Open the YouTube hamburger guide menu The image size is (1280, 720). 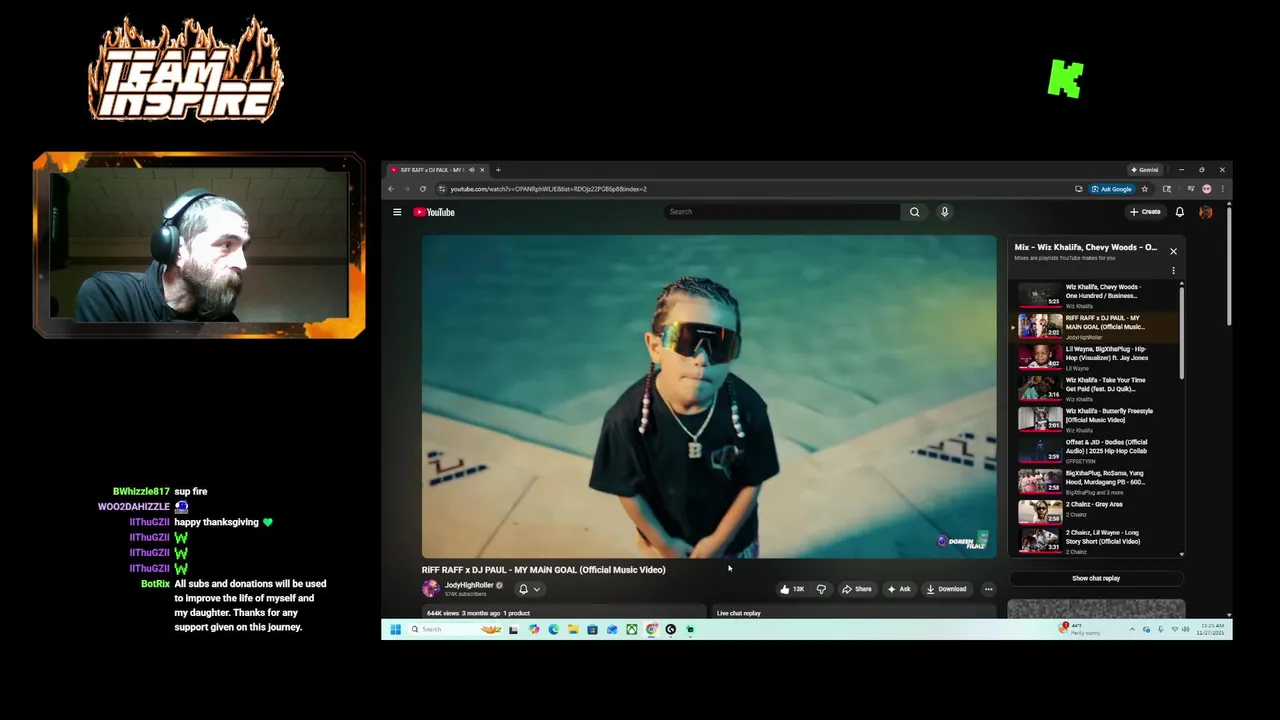(x=397, y=212)
